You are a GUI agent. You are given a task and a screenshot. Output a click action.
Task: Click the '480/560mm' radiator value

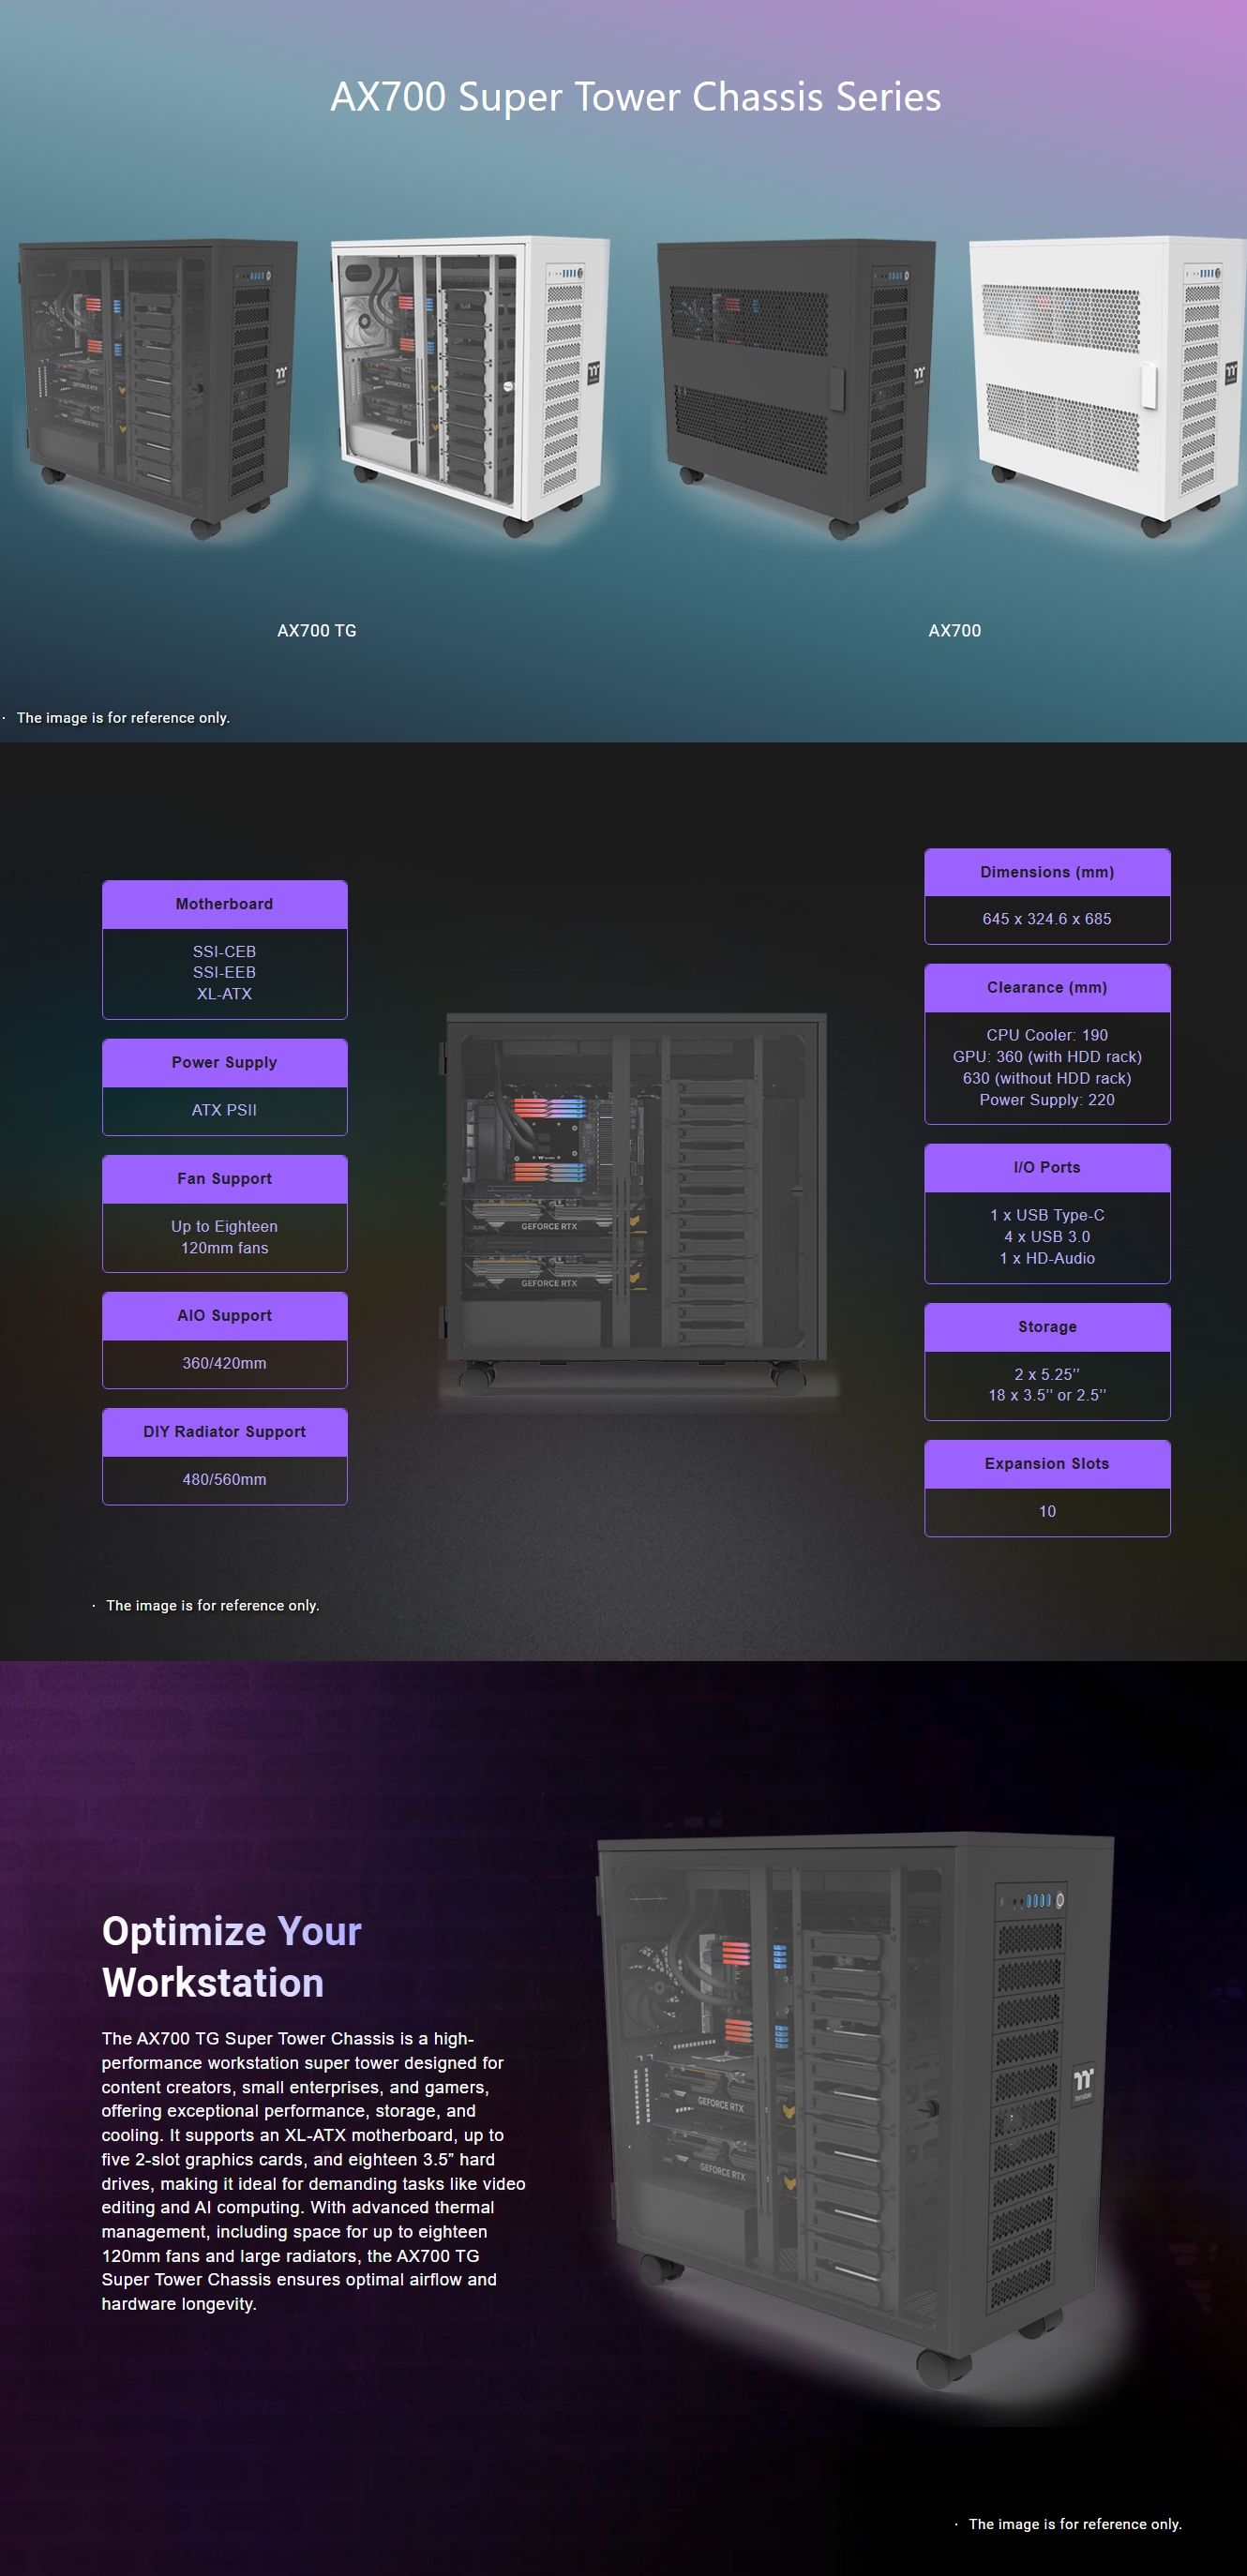225,1479
